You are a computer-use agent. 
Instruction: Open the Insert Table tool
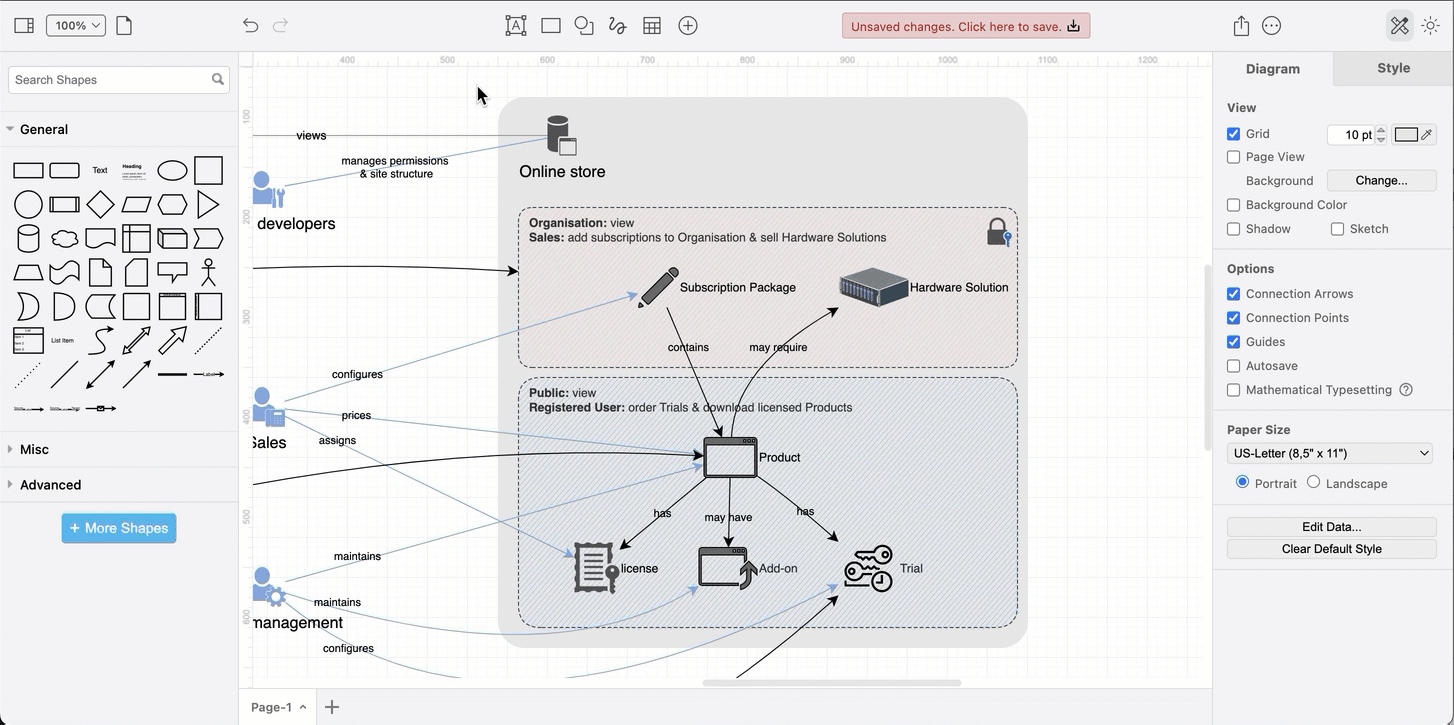point(652,25)
